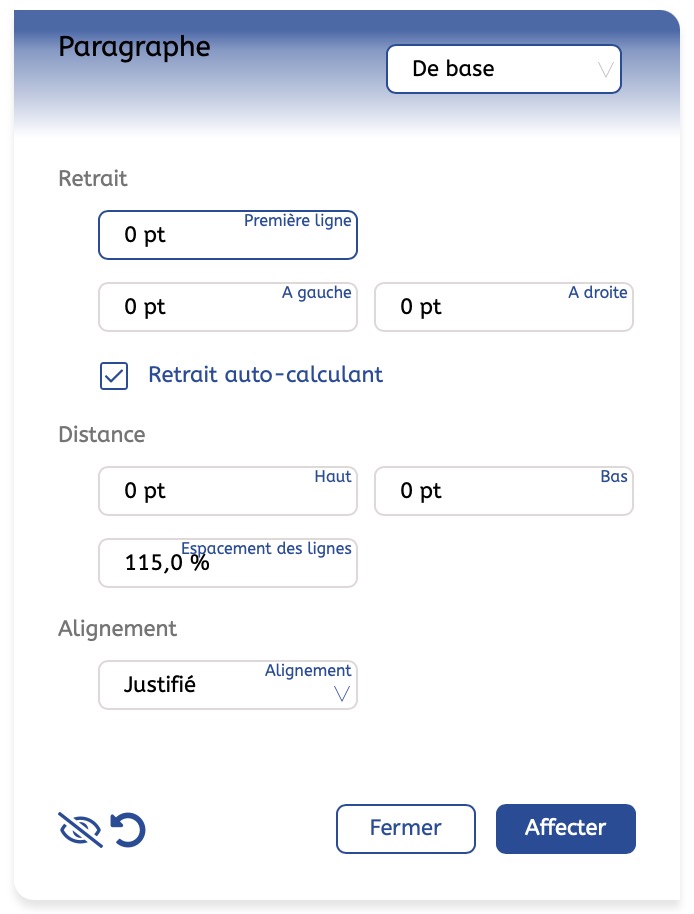Screen dimensions: 694x914
Task: Click the gray Alignement section heading
Action: tap(117, 629)
